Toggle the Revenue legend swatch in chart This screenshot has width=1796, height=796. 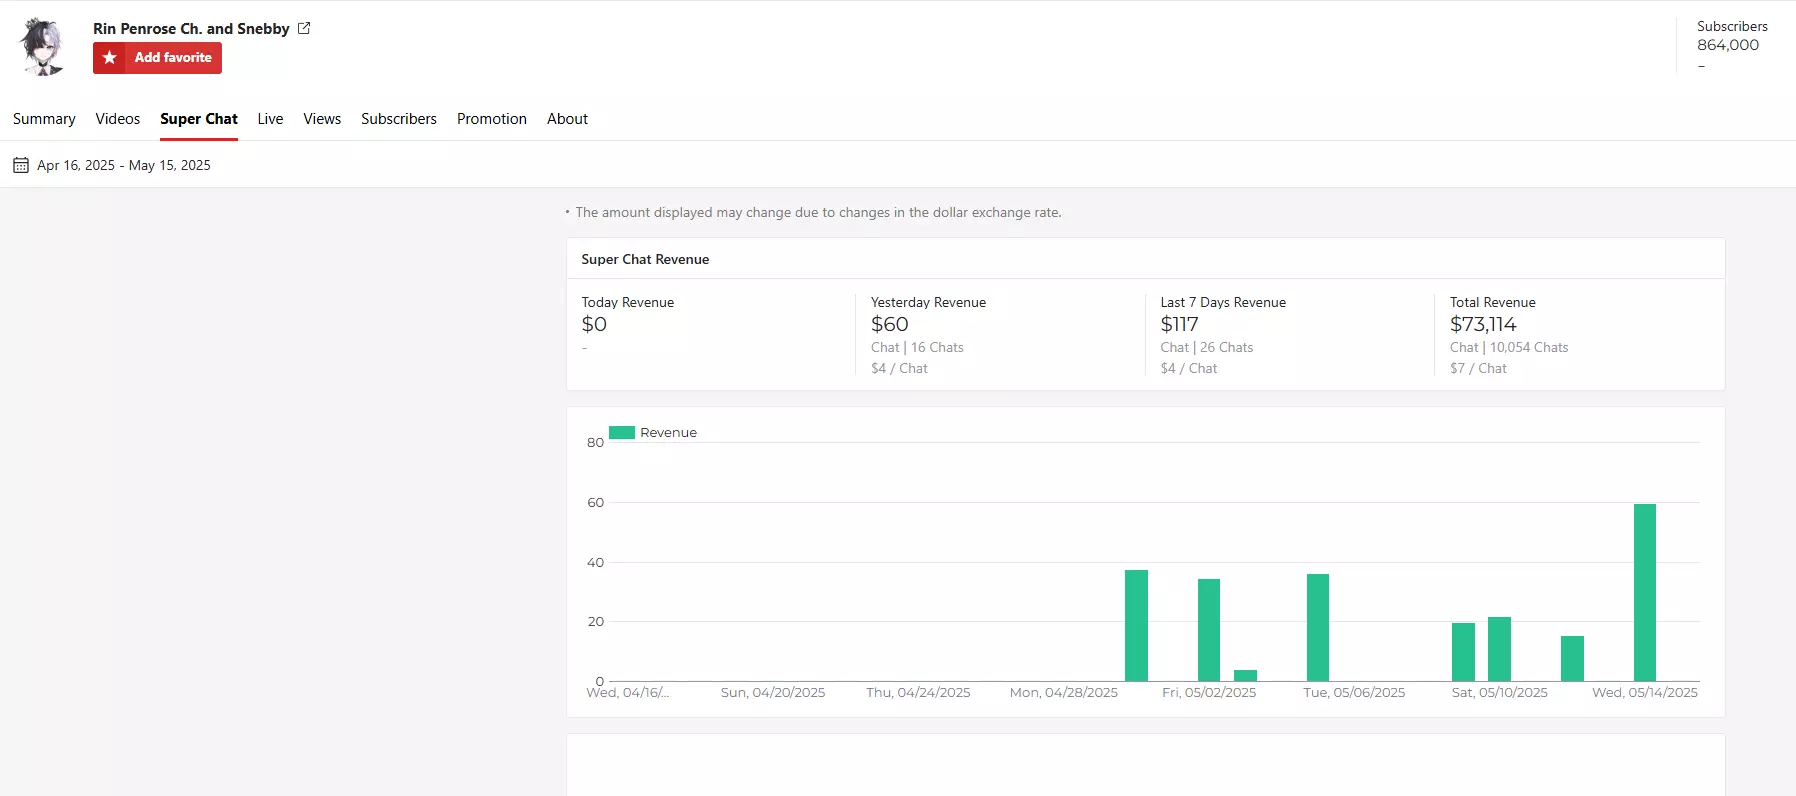[x=622, y=433]
